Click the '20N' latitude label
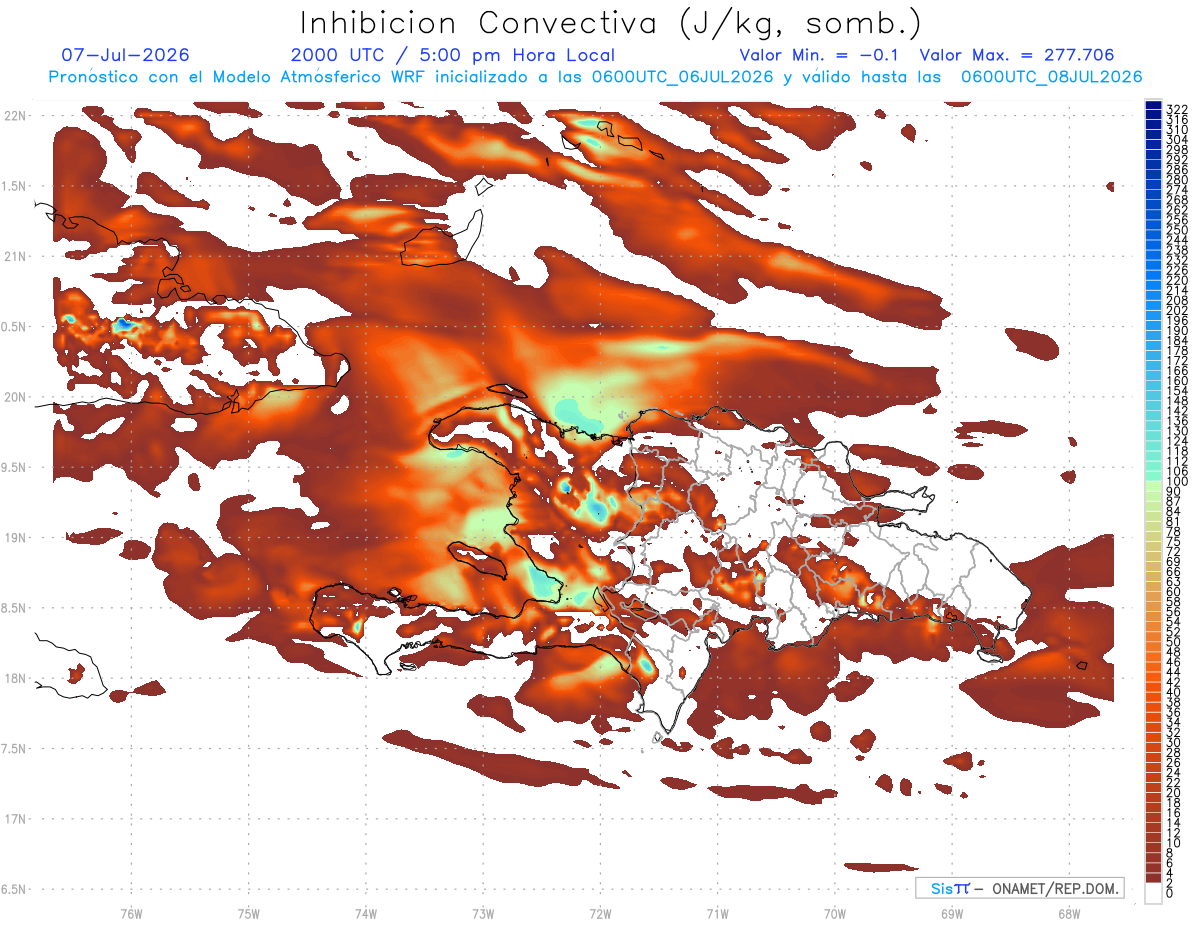Viewport: 1200px width, 927px height. (x=14, y=397)
